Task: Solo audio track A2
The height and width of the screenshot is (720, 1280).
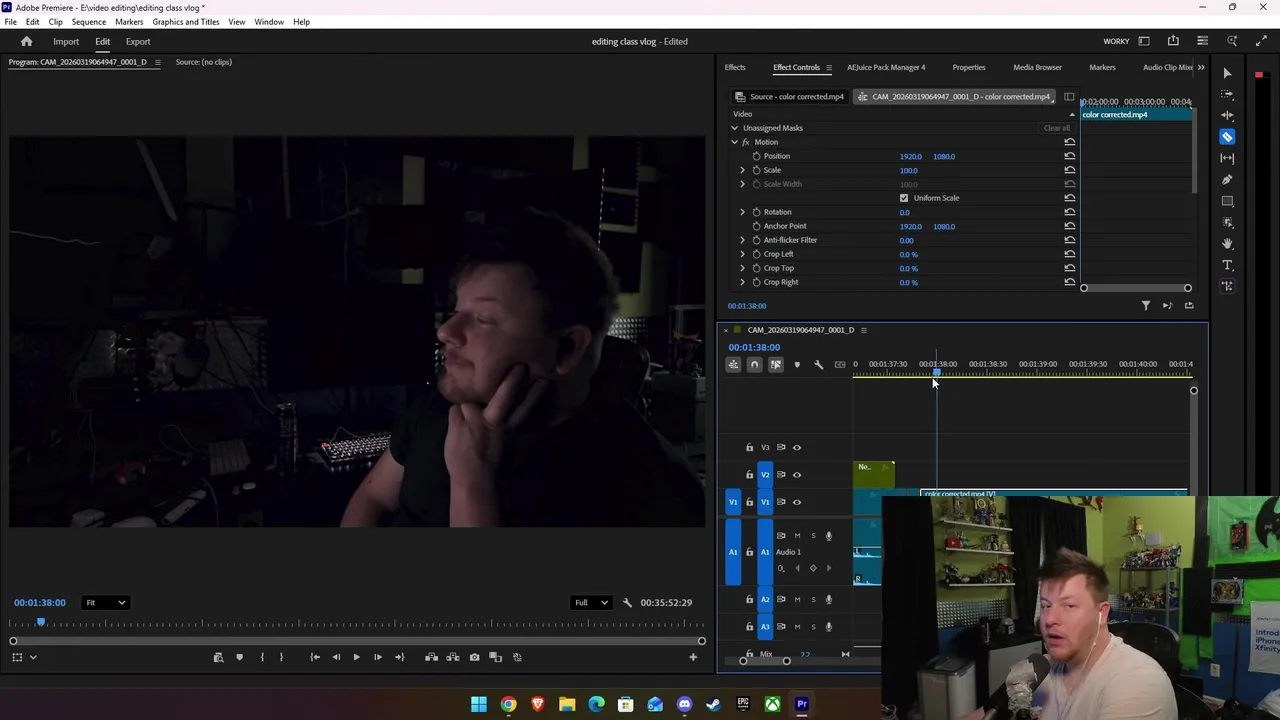Action: 813,599
